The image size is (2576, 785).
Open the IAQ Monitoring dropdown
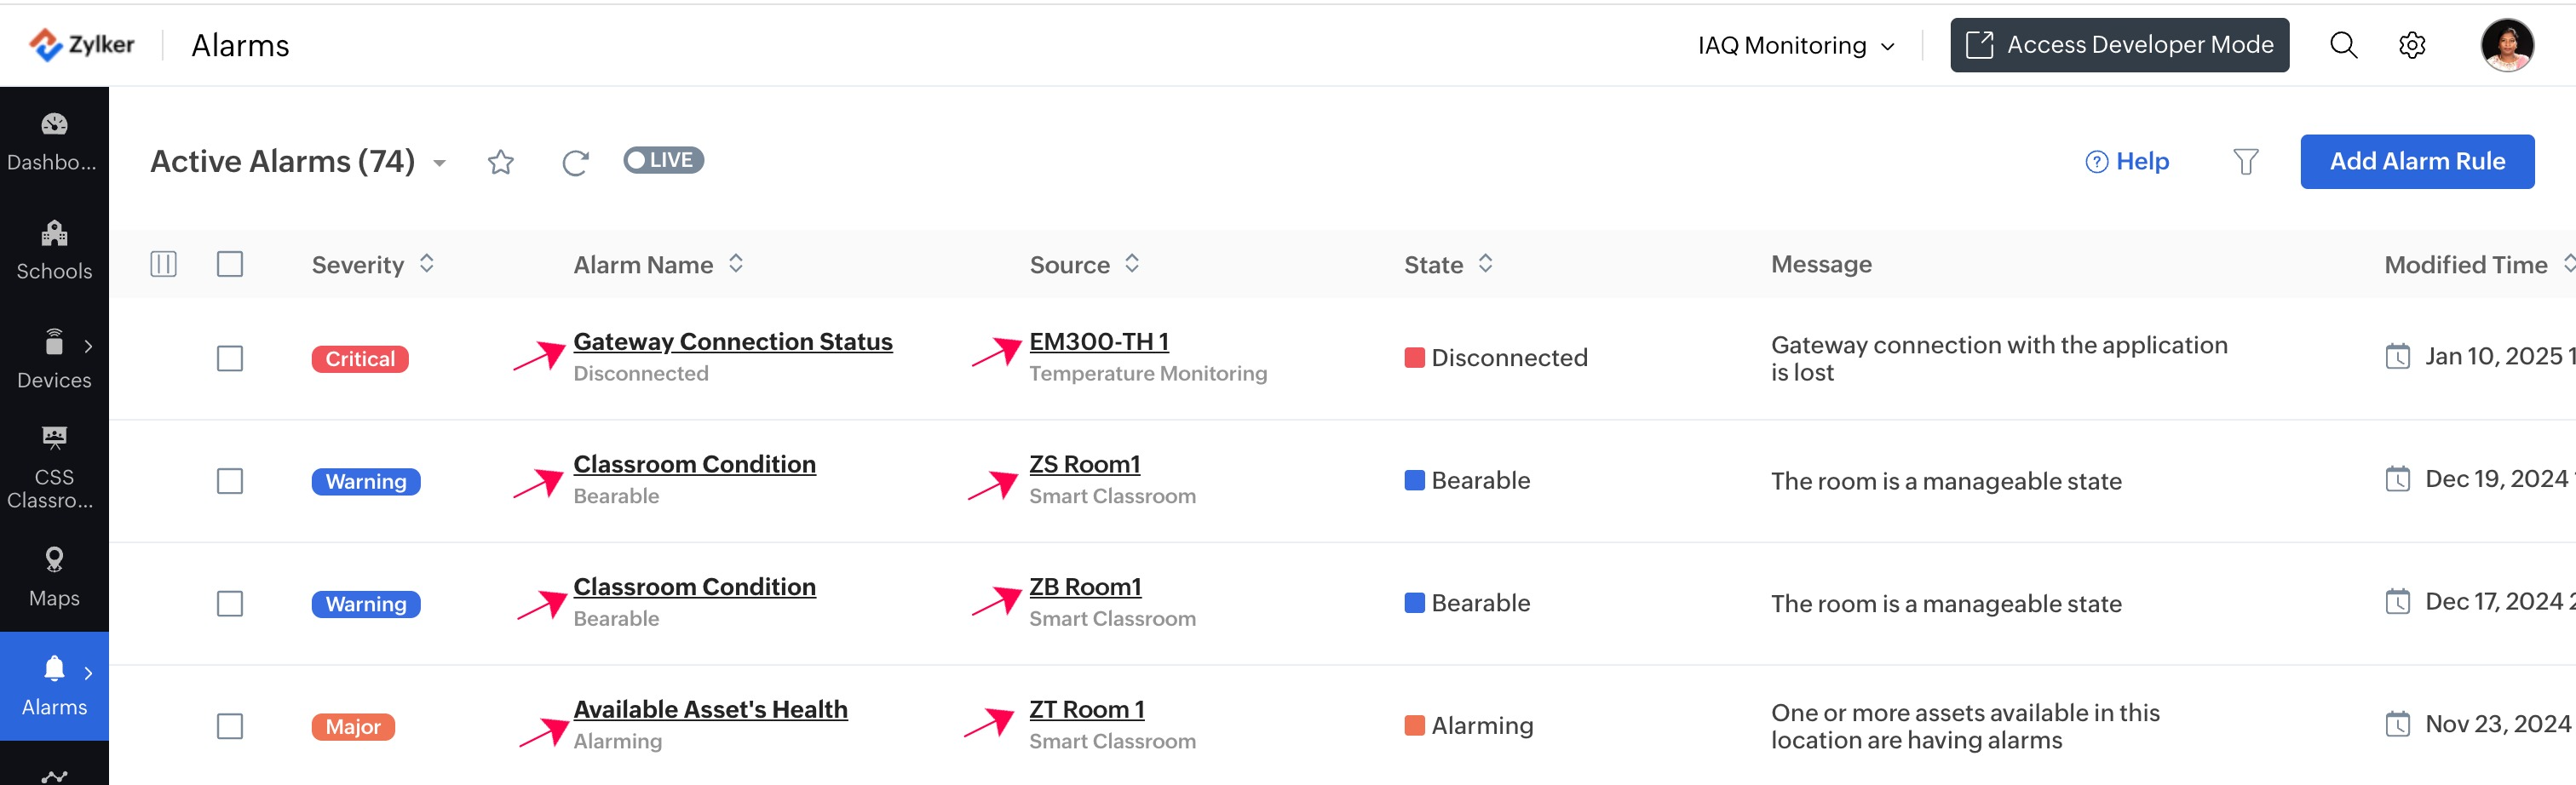tap(1795, 45)
